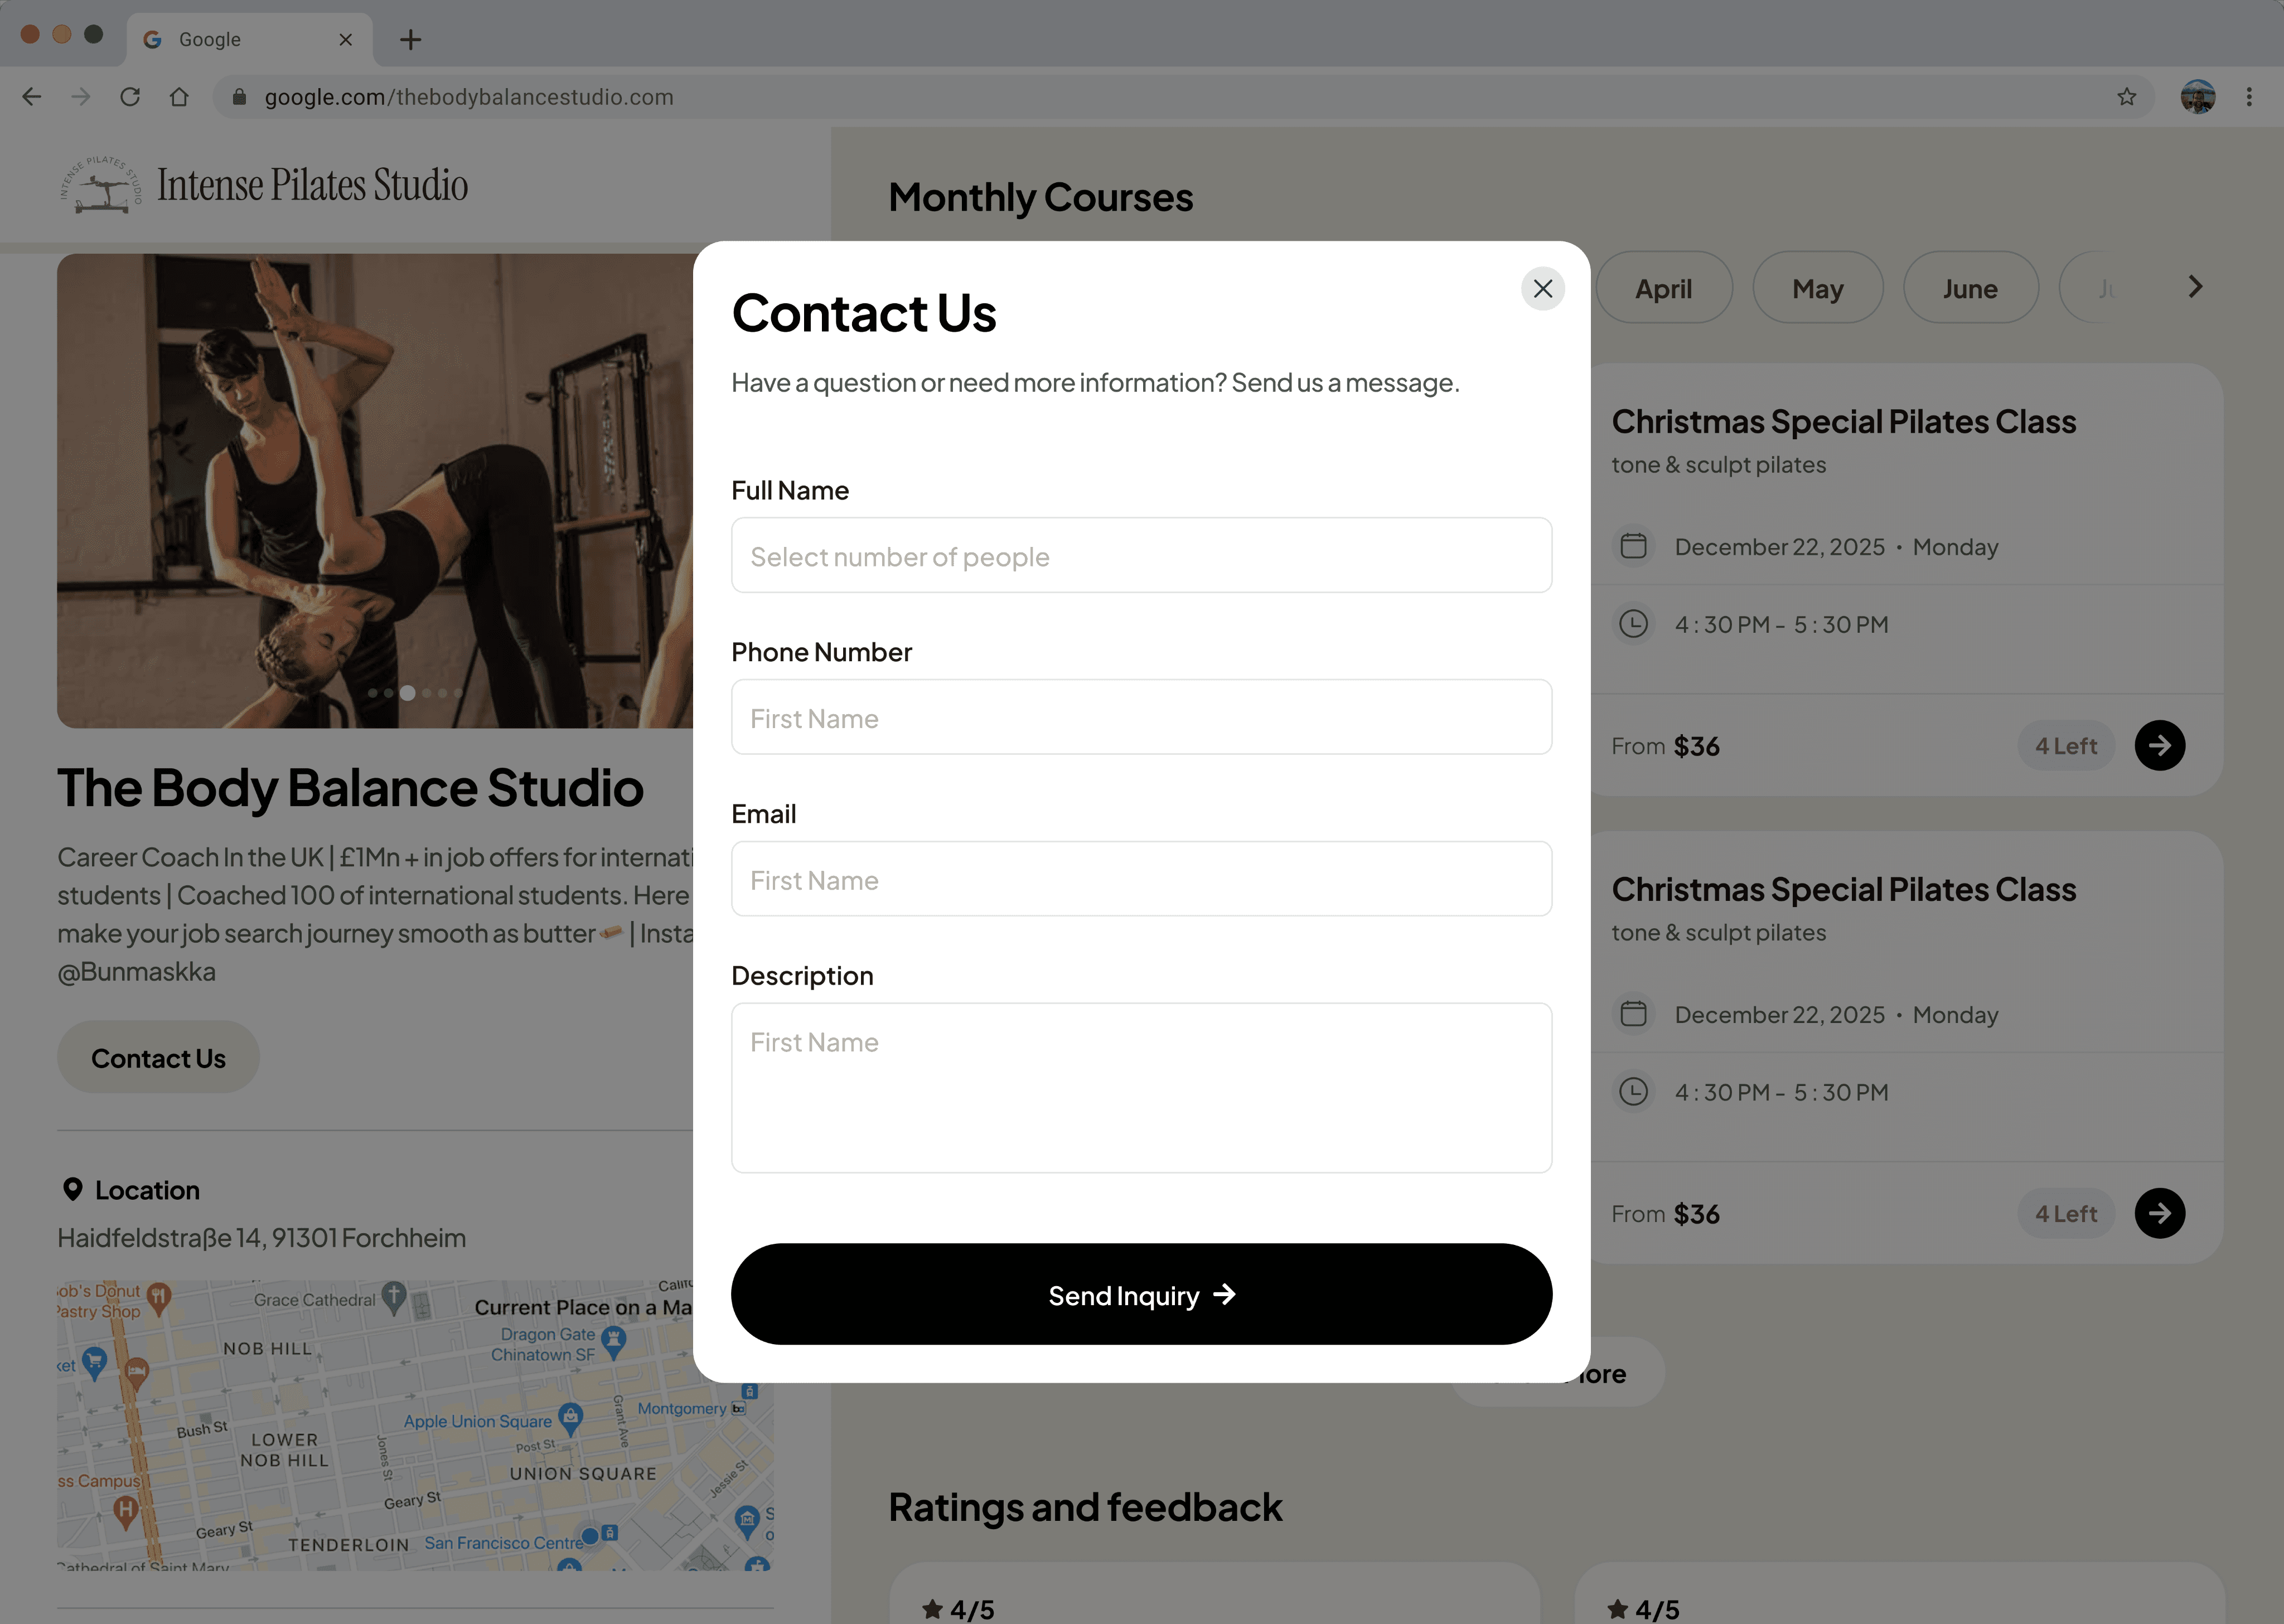Click the browser back arrow
Viewport: 2284px width, 1624px height.
click(x=32, y=97)
